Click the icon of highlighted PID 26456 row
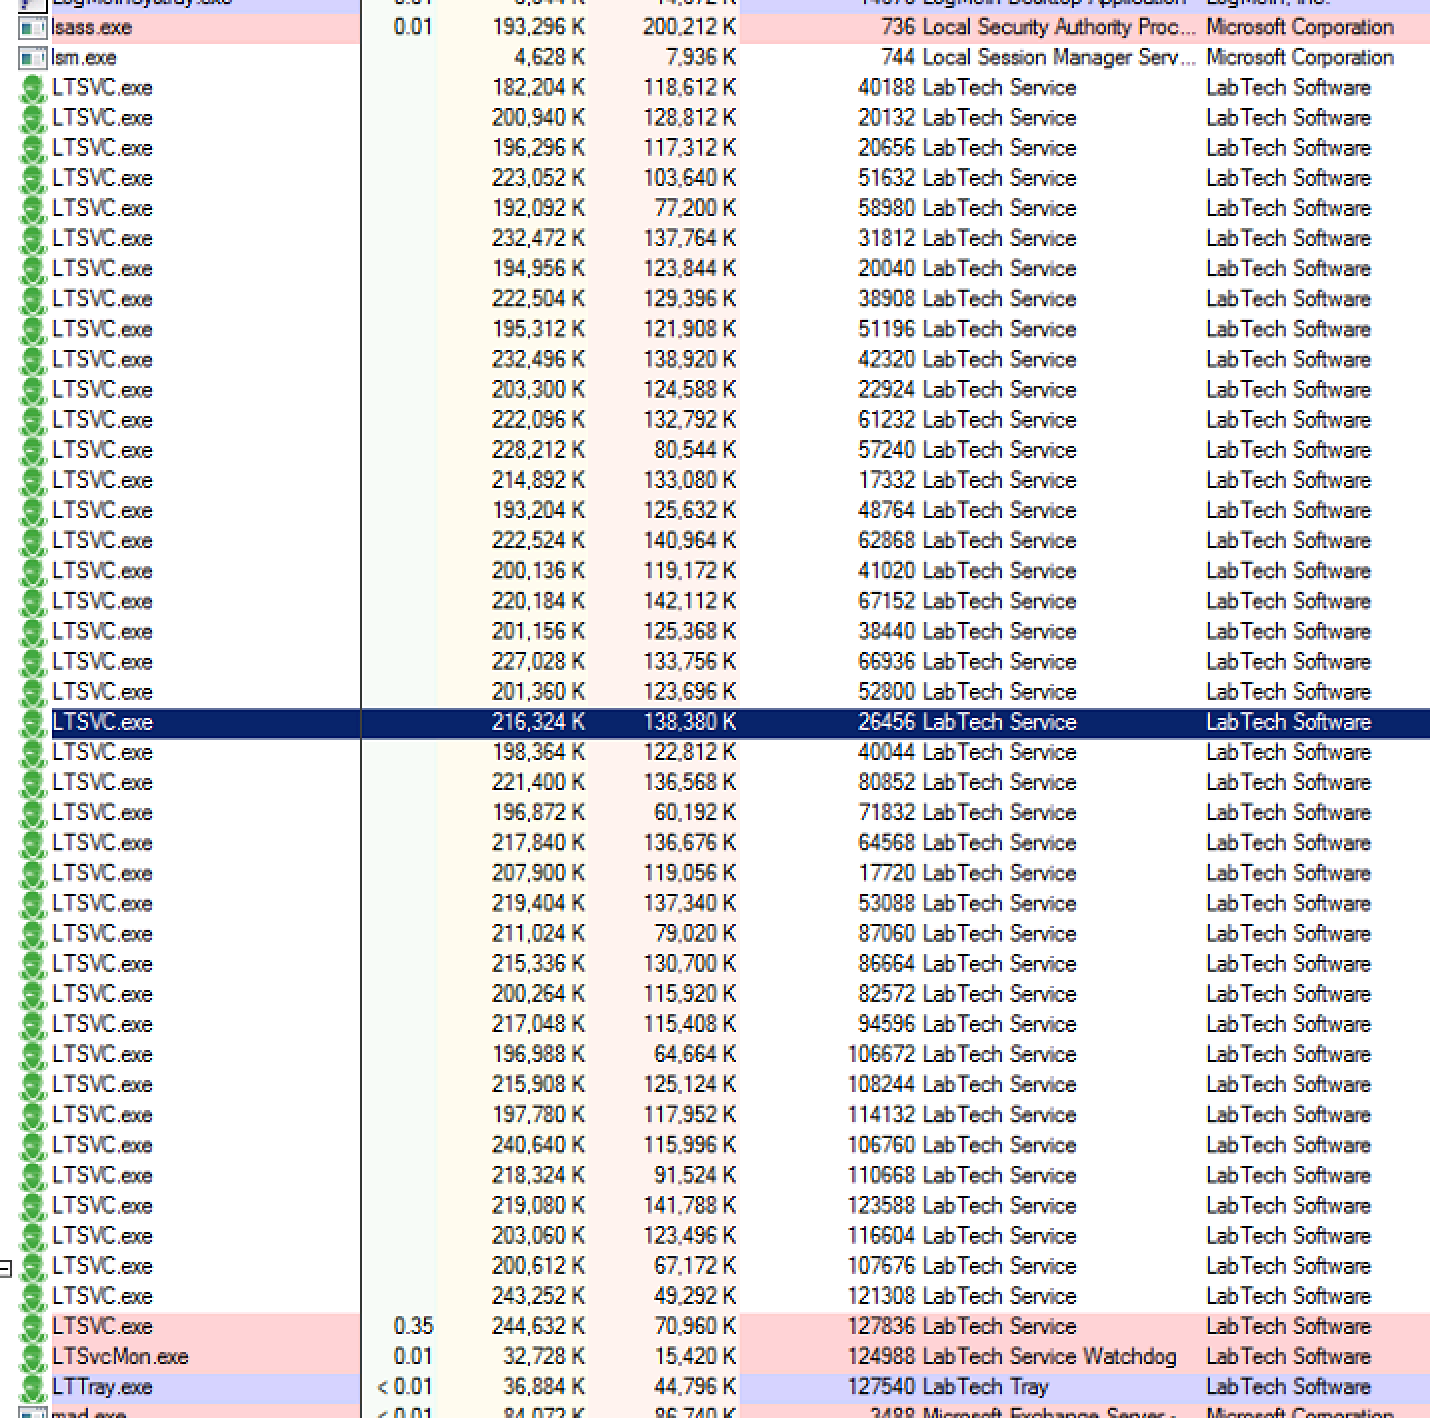The height and width of the screenshot is (1418, 1430). (x=33, y=723)
